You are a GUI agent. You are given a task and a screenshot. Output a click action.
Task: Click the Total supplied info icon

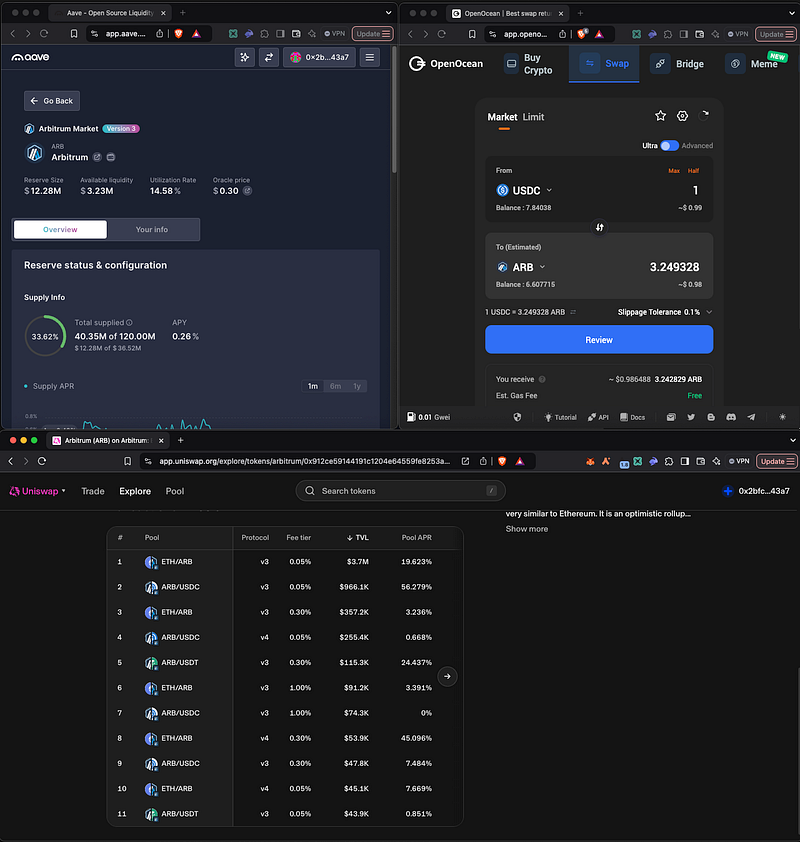pos(129,323)
